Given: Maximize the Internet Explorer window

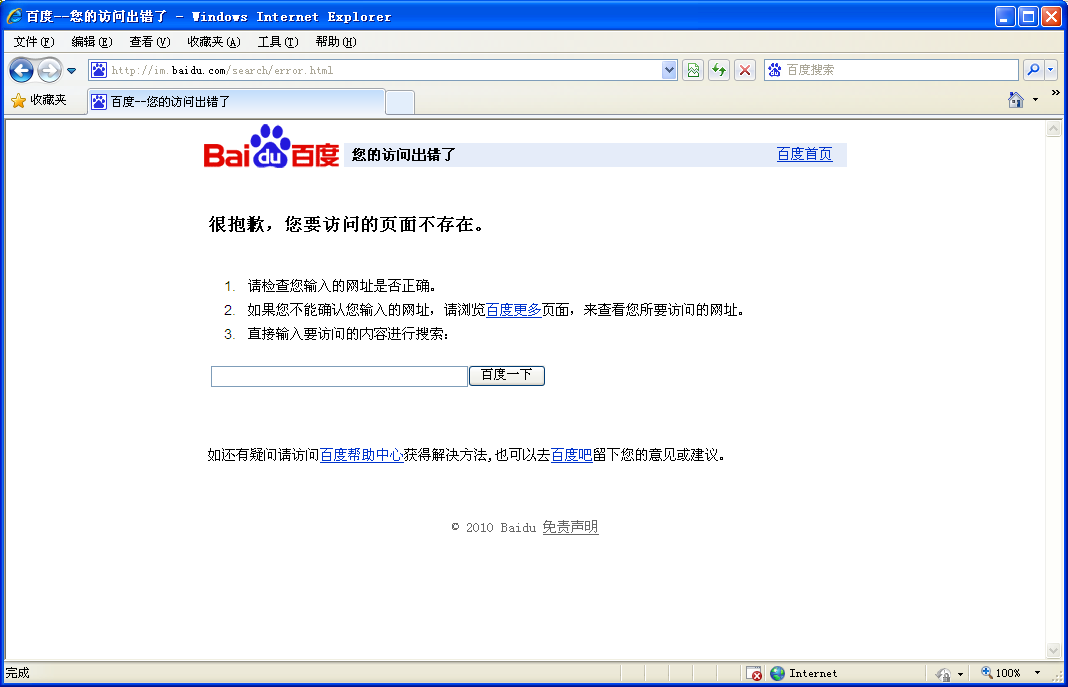Looking at the screenshot, I should click(1028, 16).
